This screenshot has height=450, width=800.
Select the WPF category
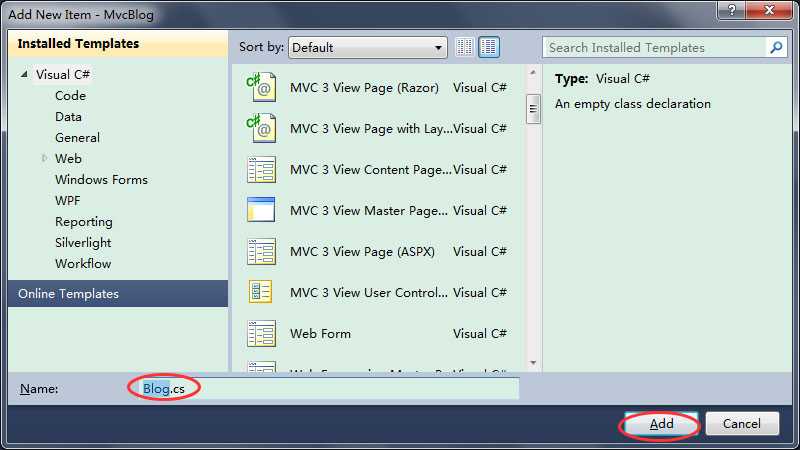tap(68, 201)
